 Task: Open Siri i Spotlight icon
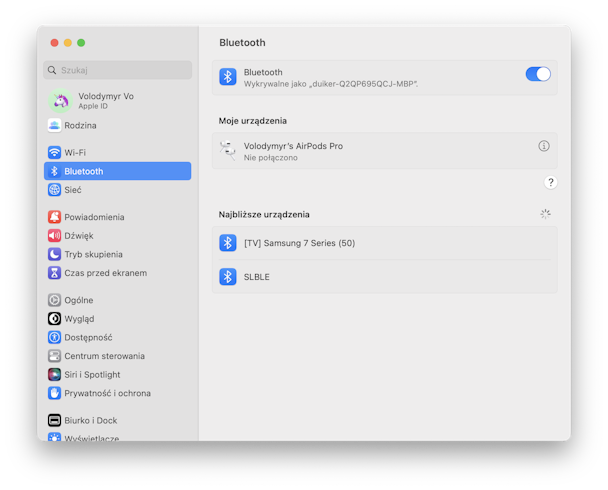click(54, 374)
